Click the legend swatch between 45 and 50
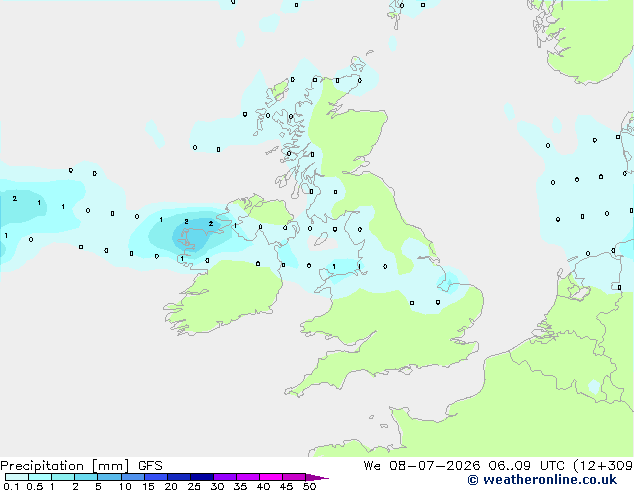 point(294,477)
